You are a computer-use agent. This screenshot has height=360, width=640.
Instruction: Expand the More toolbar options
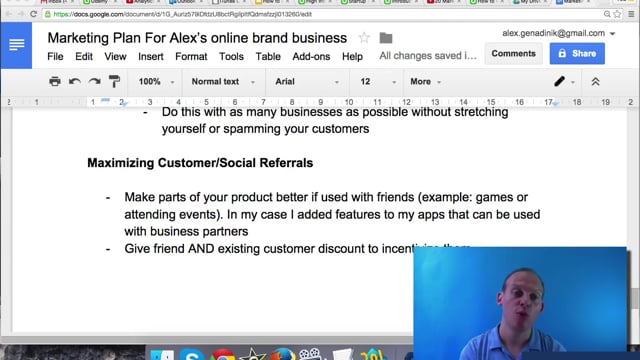click(x=426, y=82)
